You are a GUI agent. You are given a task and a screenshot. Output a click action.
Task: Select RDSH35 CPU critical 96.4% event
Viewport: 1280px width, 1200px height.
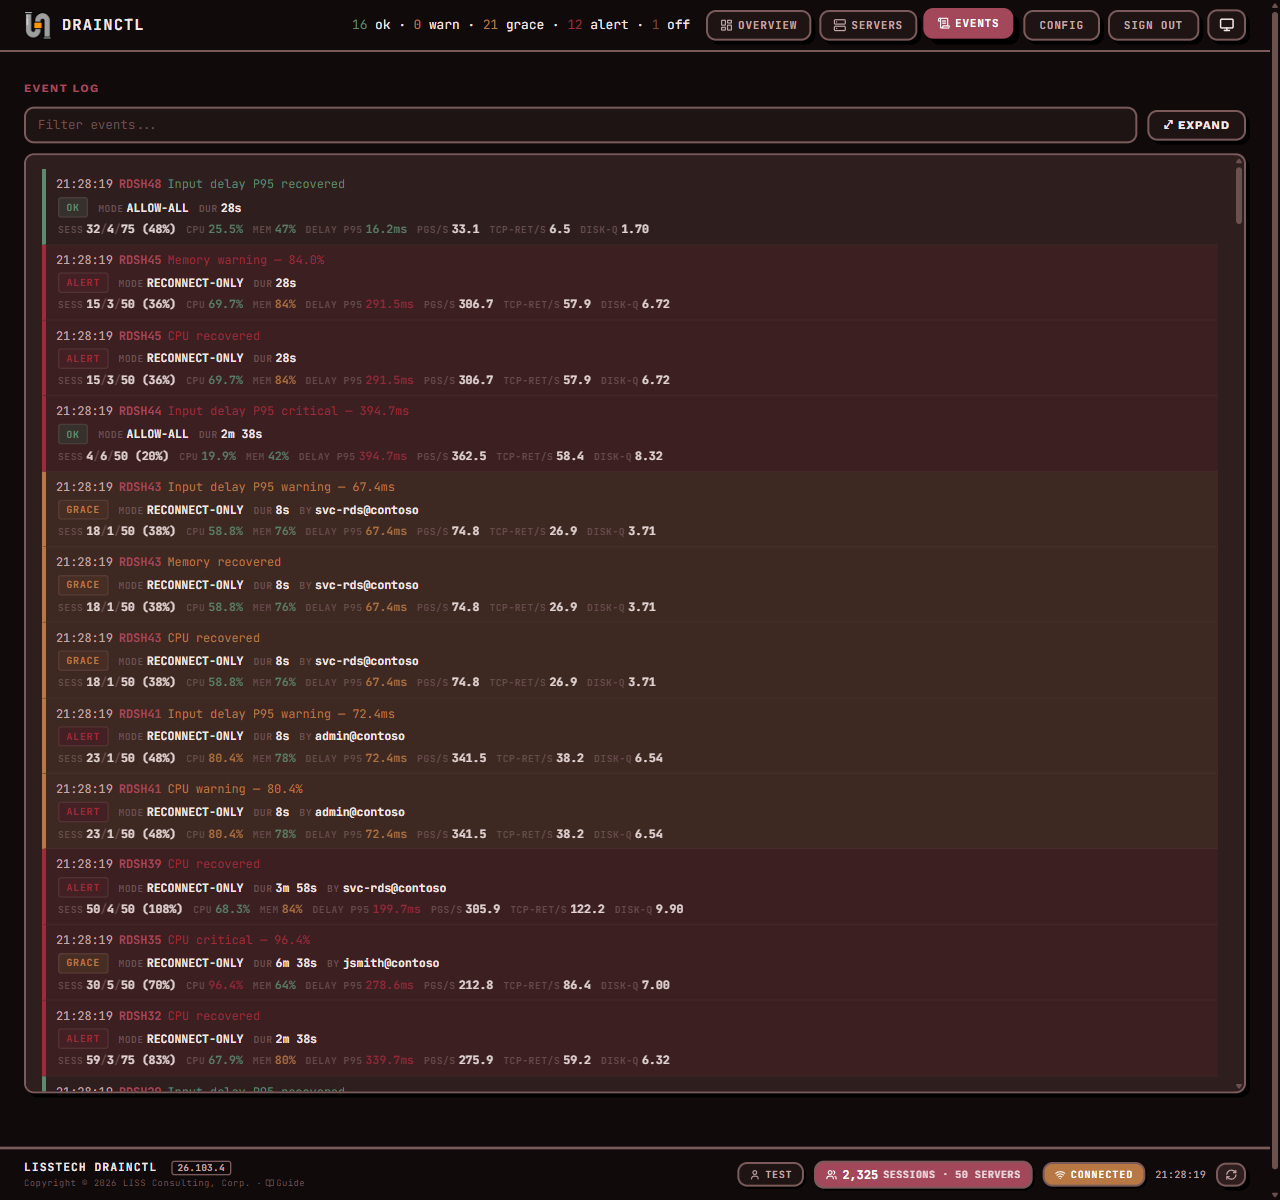coord(630,962)
